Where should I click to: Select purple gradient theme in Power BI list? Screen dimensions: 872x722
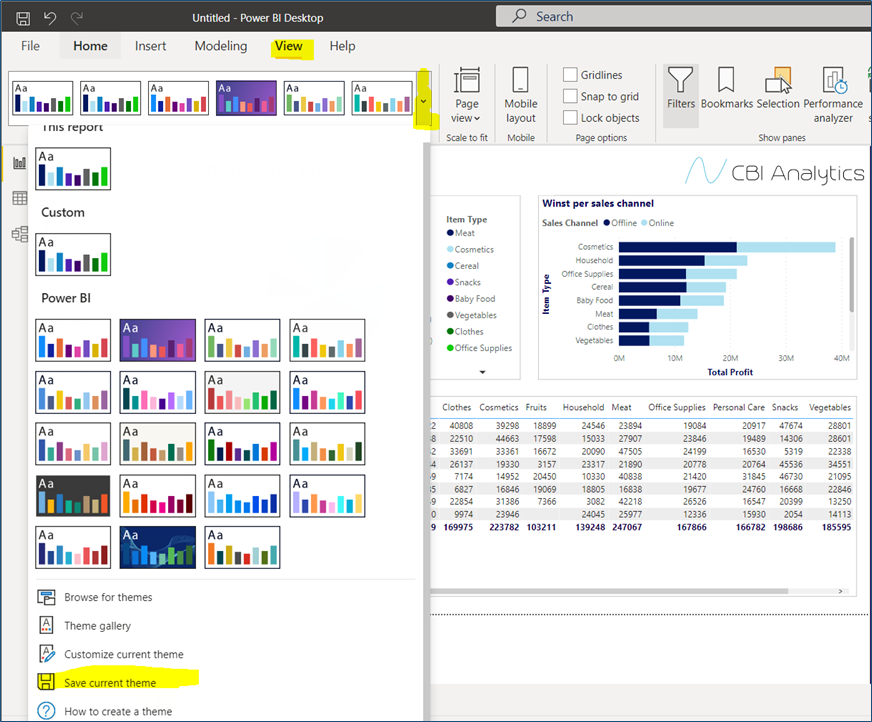pos(157,340)
